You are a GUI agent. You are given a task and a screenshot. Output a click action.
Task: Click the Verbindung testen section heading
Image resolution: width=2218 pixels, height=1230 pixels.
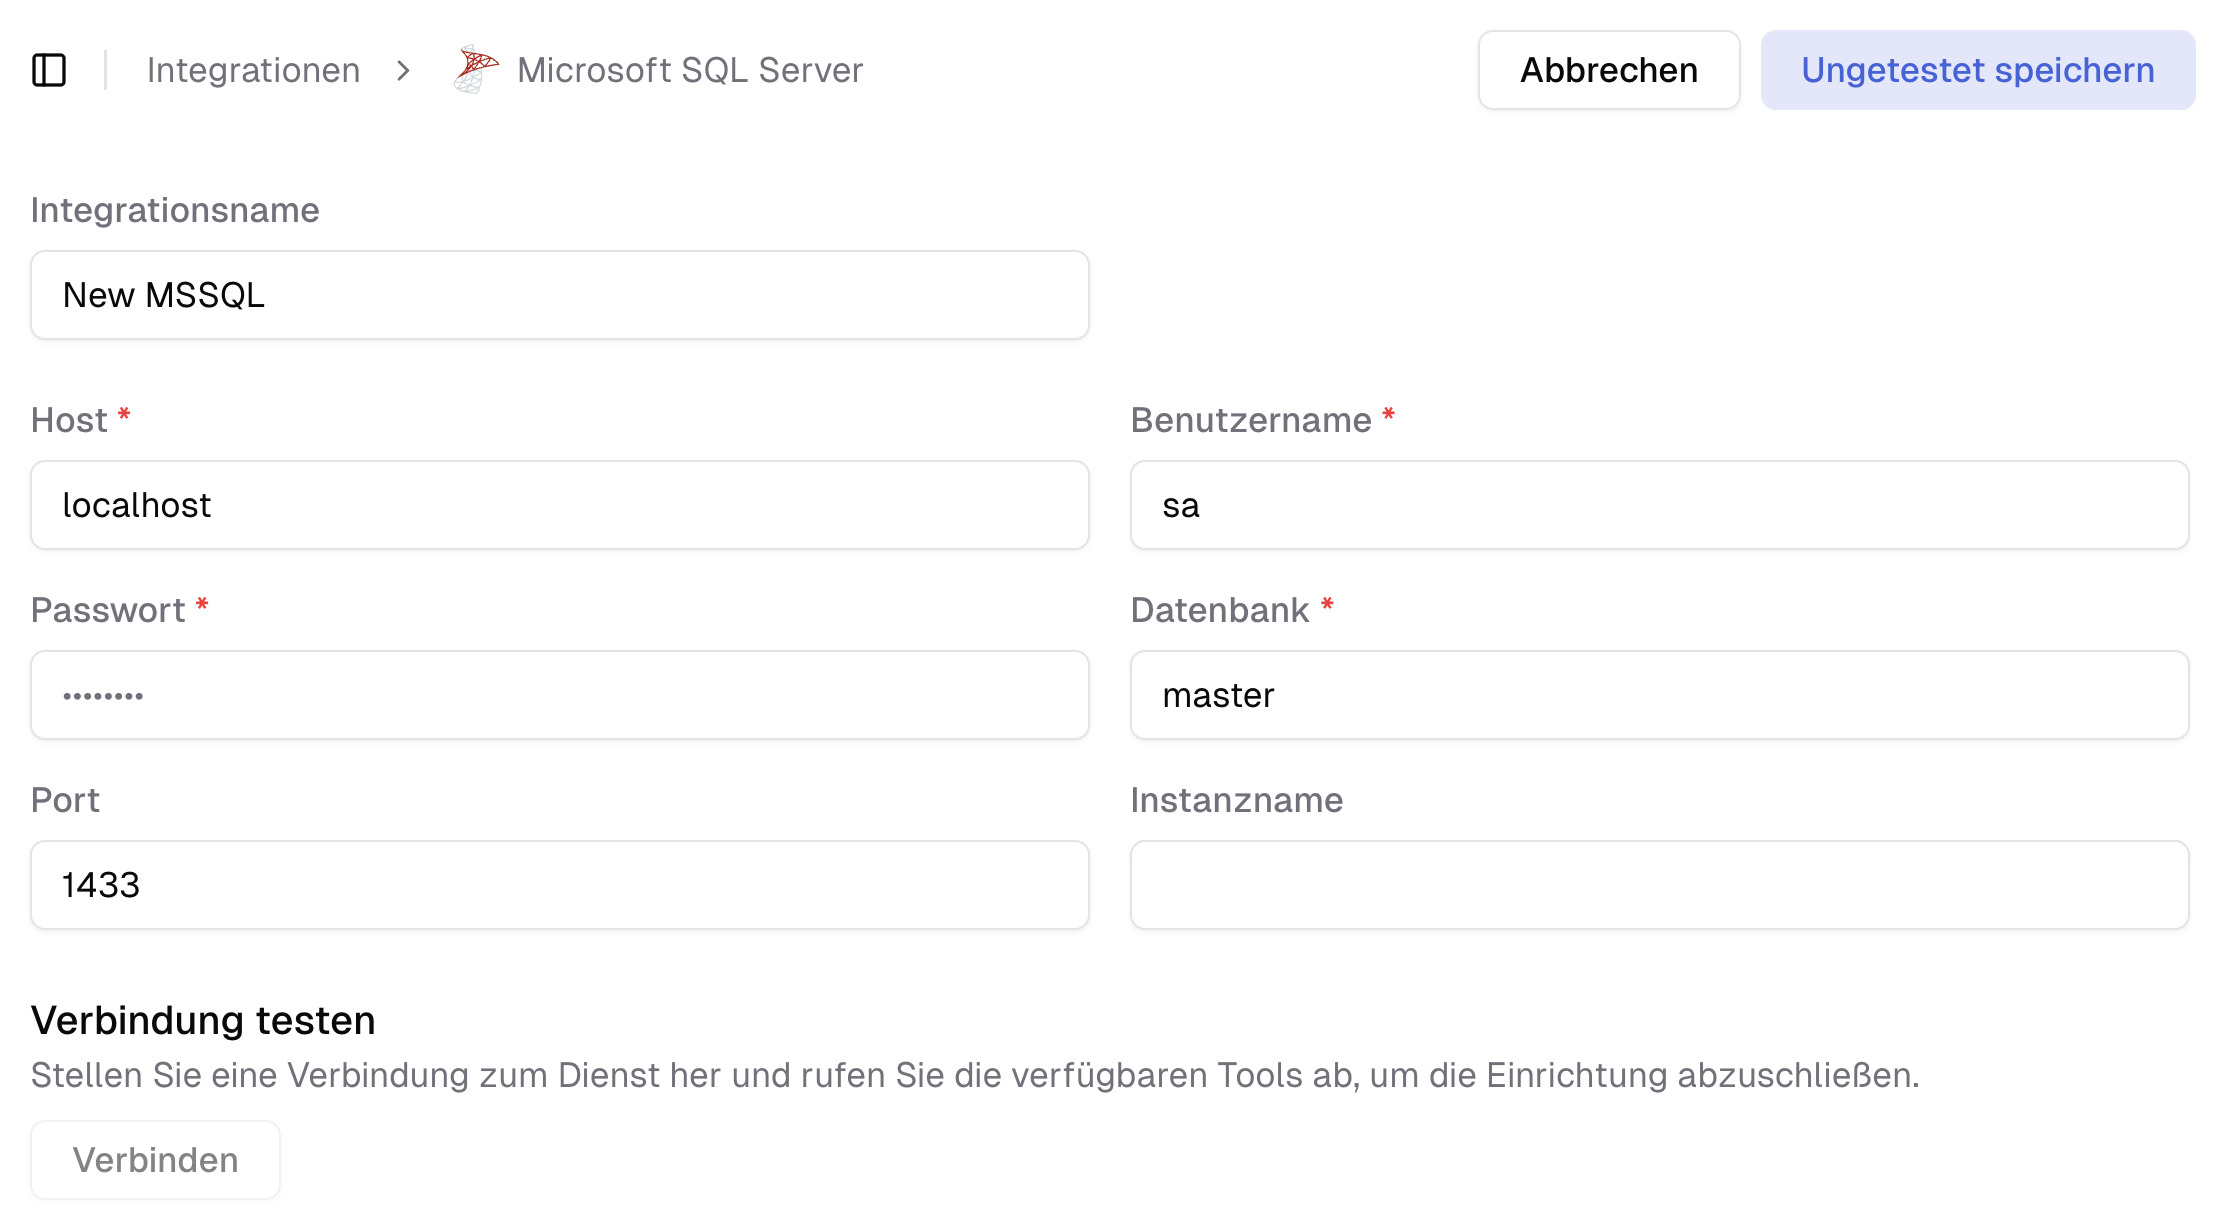point(202,1020)
